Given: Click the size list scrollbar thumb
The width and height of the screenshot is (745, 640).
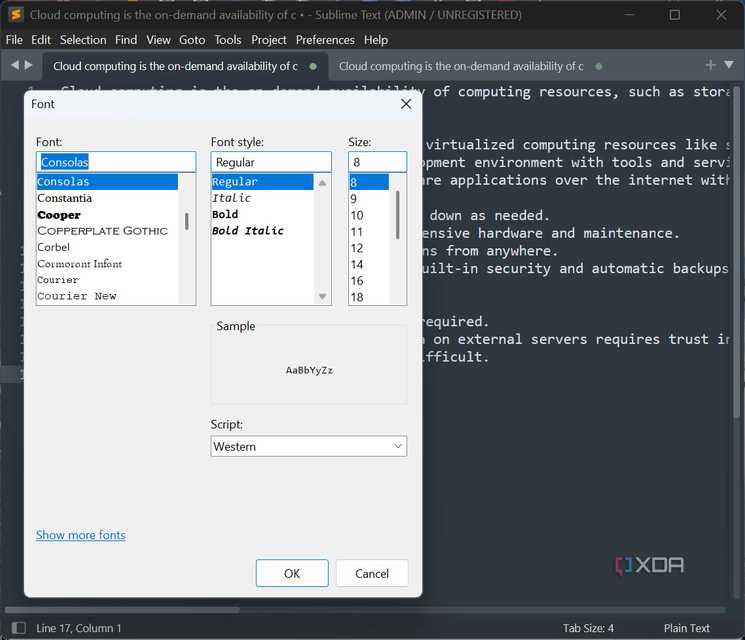Looking at the screenshot, I should coord(398,214).
